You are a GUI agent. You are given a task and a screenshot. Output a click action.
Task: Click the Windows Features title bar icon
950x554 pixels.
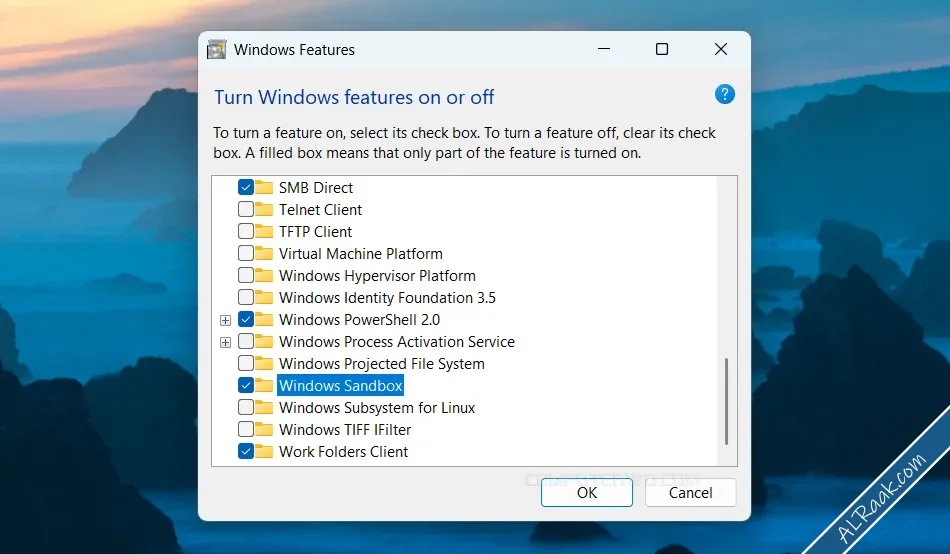[x=216, y=50]
